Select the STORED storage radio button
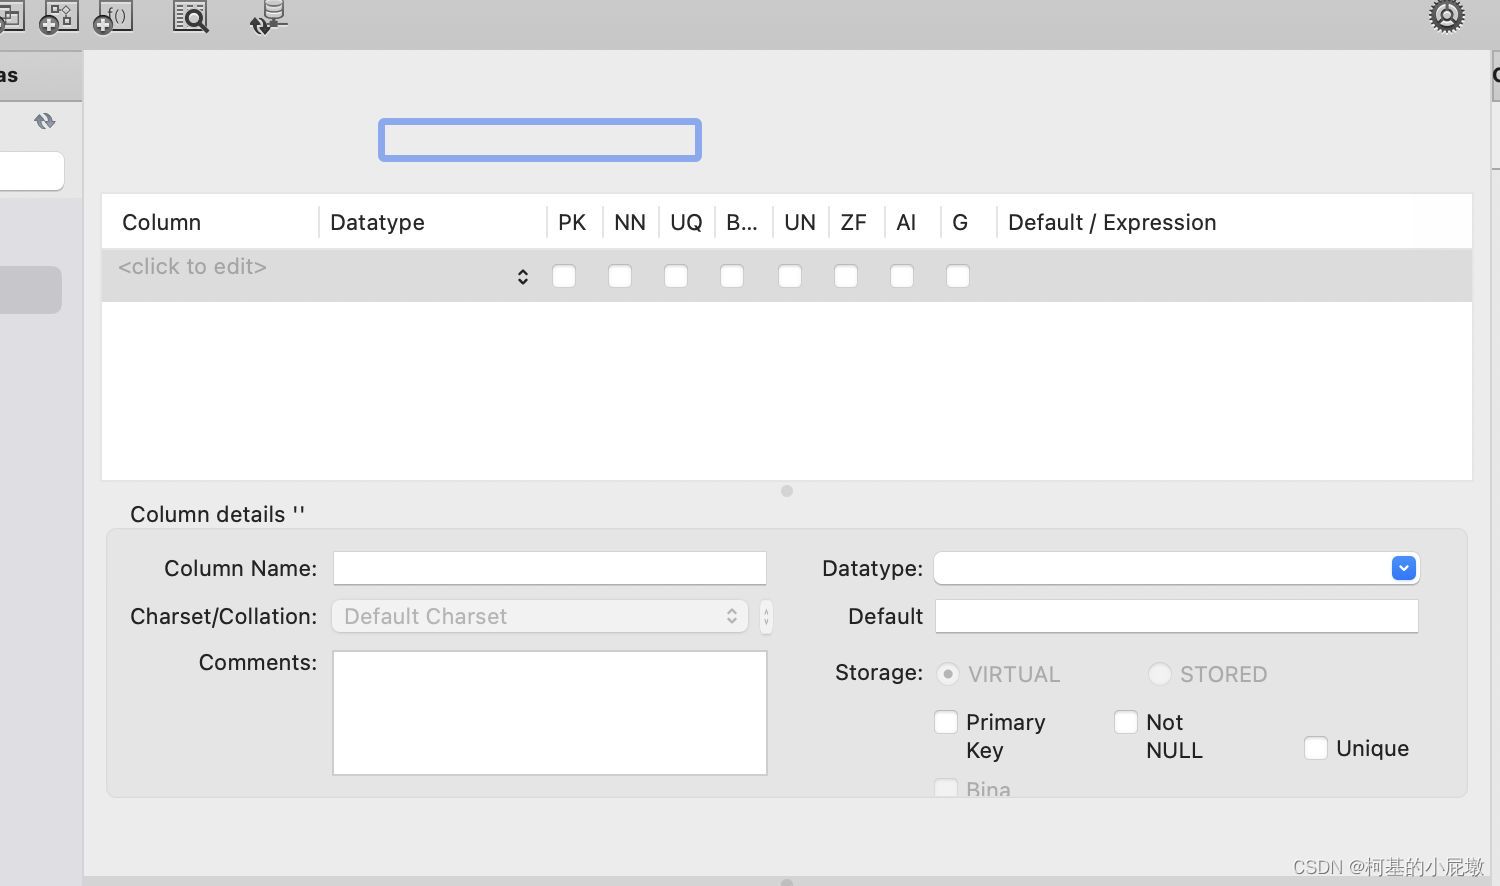 (1160, 674)
